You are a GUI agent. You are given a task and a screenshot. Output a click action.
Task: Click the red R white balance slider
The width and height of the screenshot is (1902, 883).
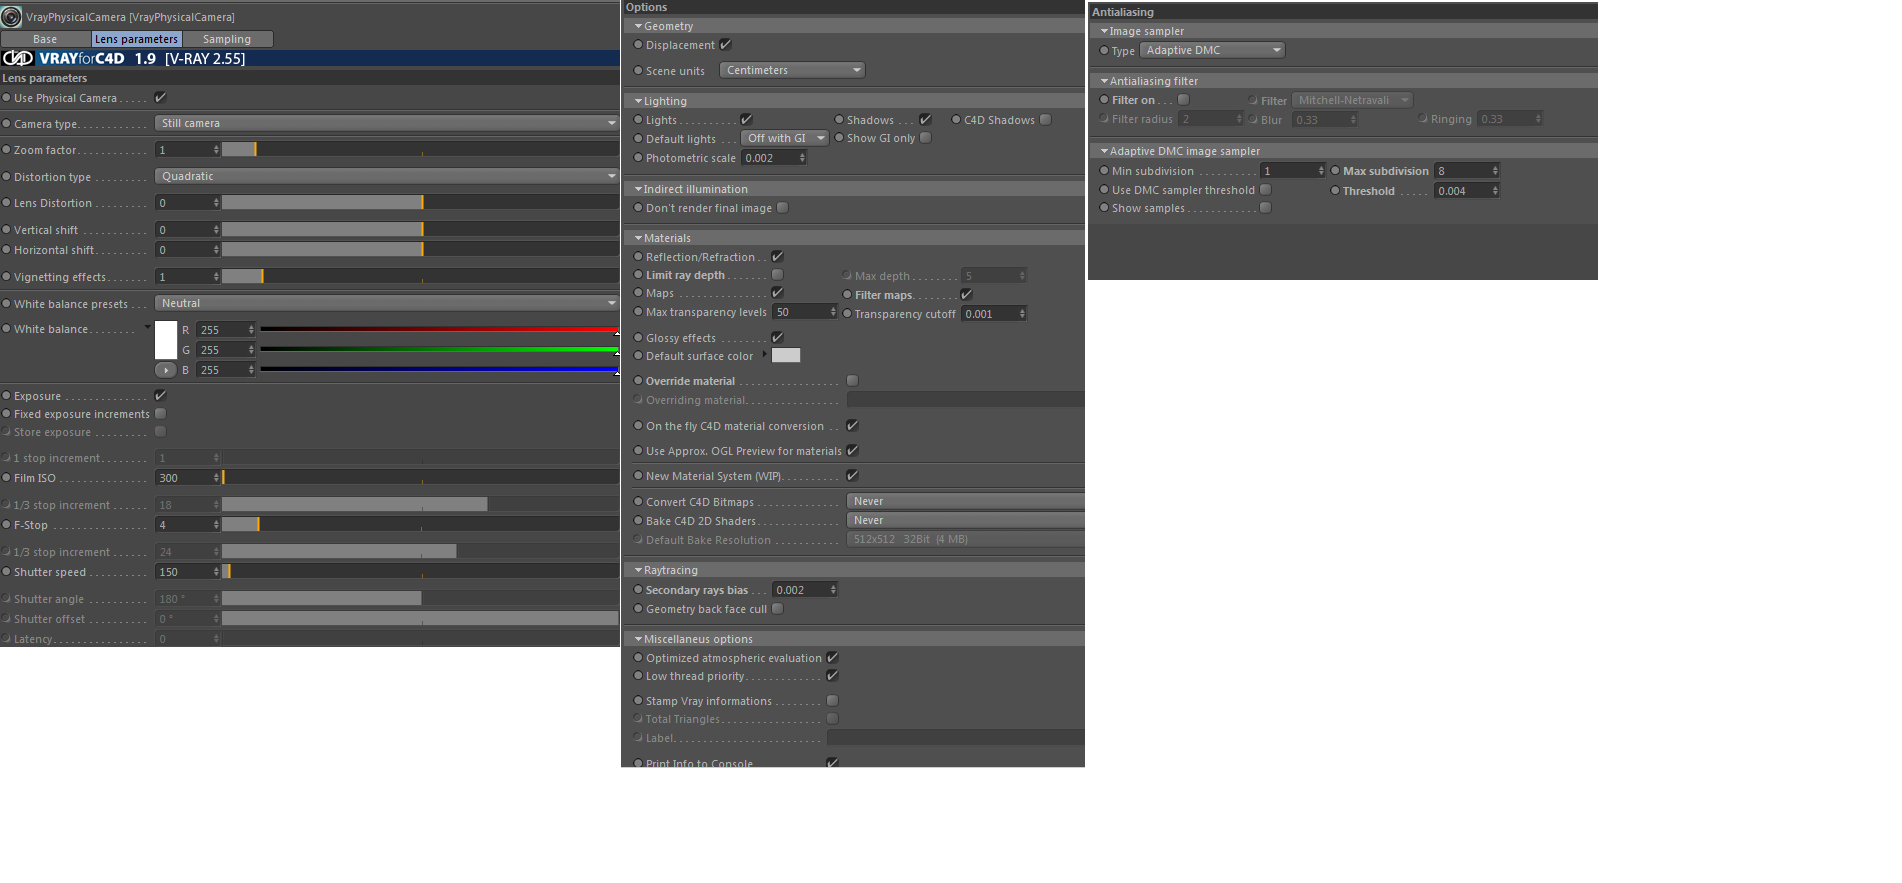(439, 329)
